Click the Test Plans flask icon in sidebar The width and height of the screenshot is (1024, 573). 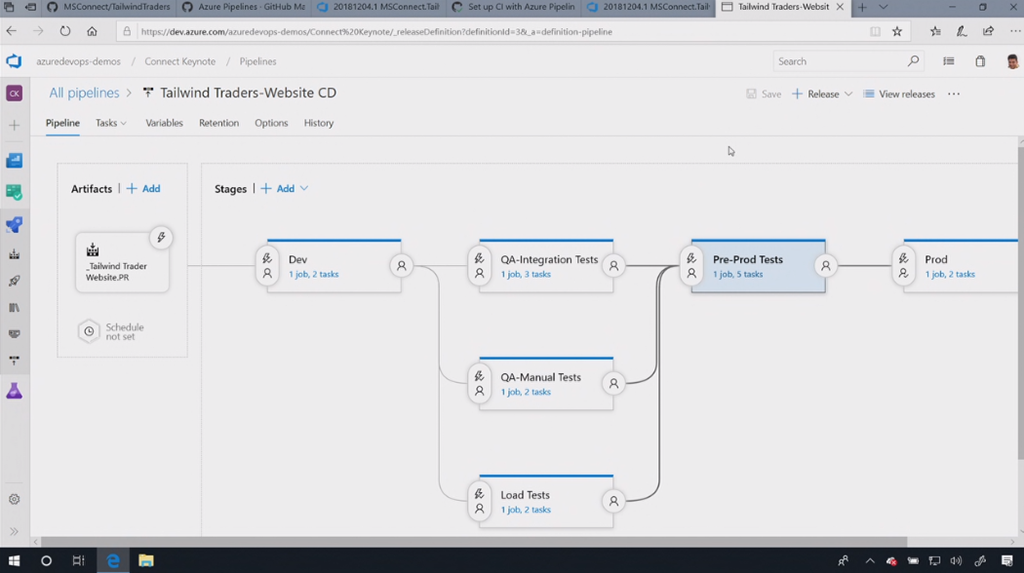click(14, 392)
